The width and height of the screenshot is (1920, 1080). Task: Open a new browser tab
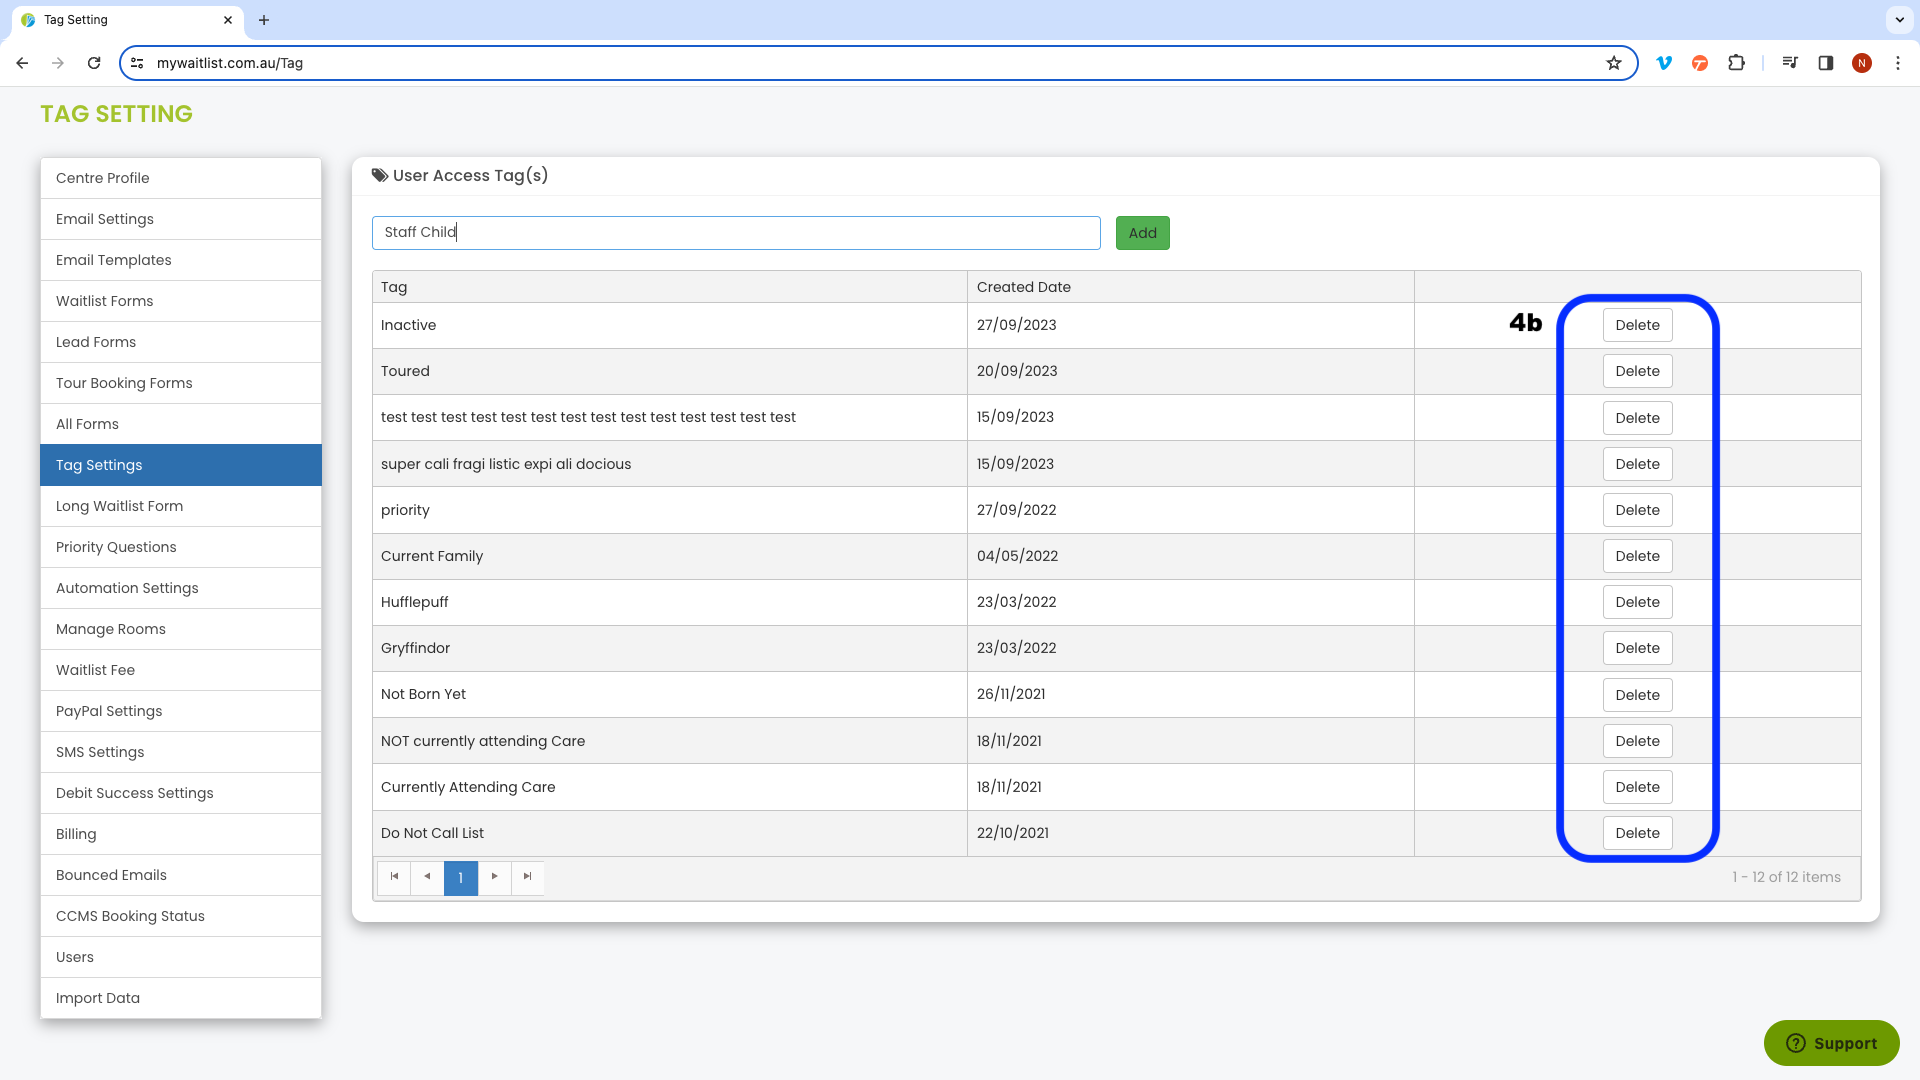click(264, 20)
